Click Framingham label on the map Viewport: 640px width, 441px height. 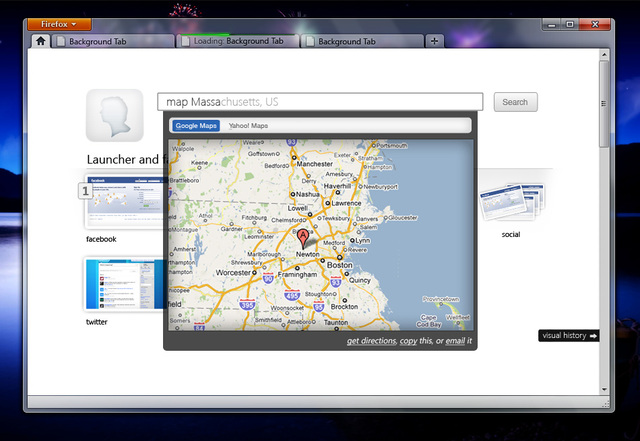click(x=297, y=275)
